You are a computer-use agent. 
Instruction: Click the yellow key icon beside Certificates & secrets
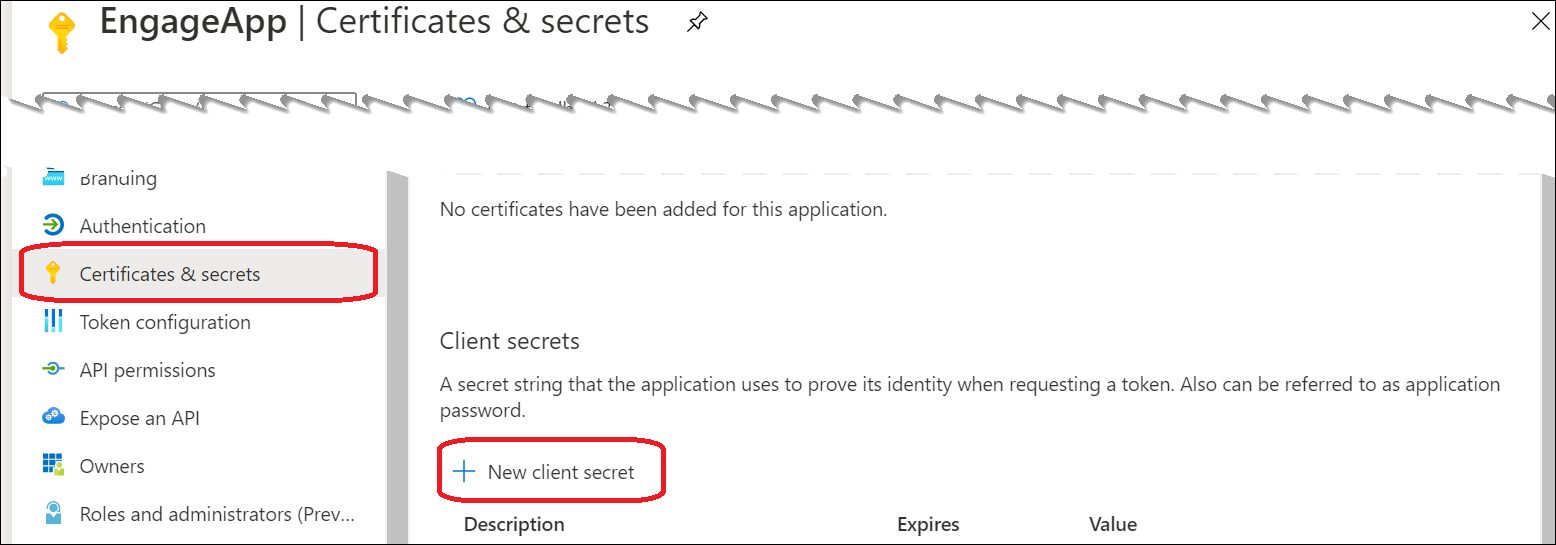54,273
